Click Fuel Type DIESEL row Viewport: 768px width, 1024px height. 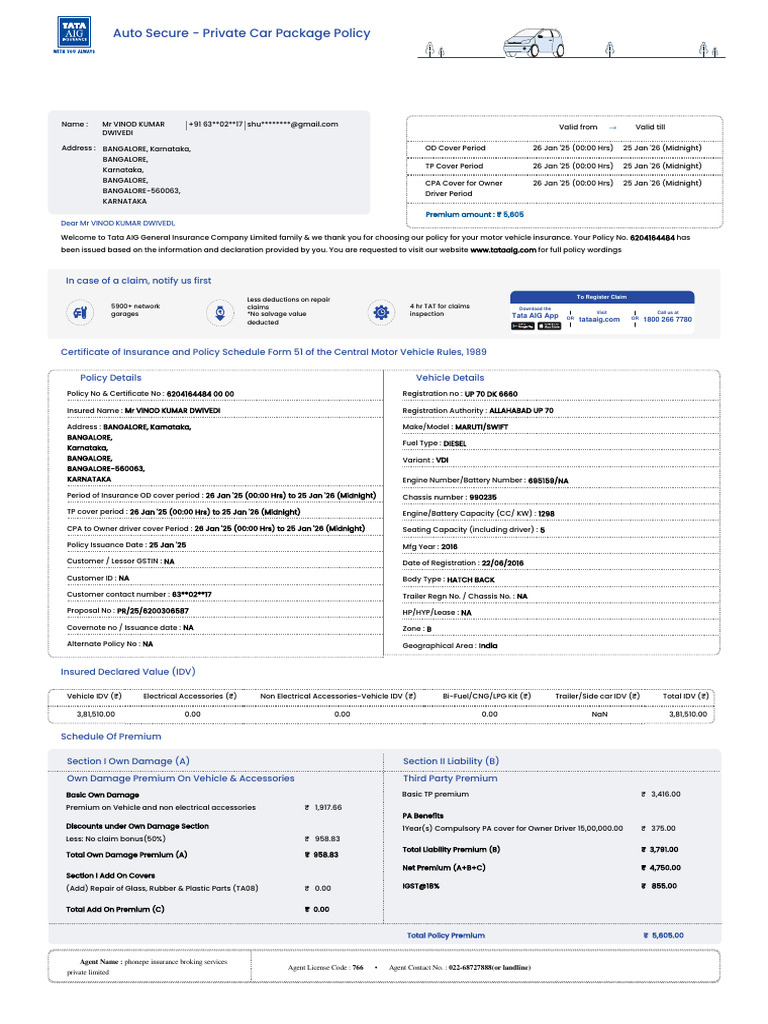[560, 443]
